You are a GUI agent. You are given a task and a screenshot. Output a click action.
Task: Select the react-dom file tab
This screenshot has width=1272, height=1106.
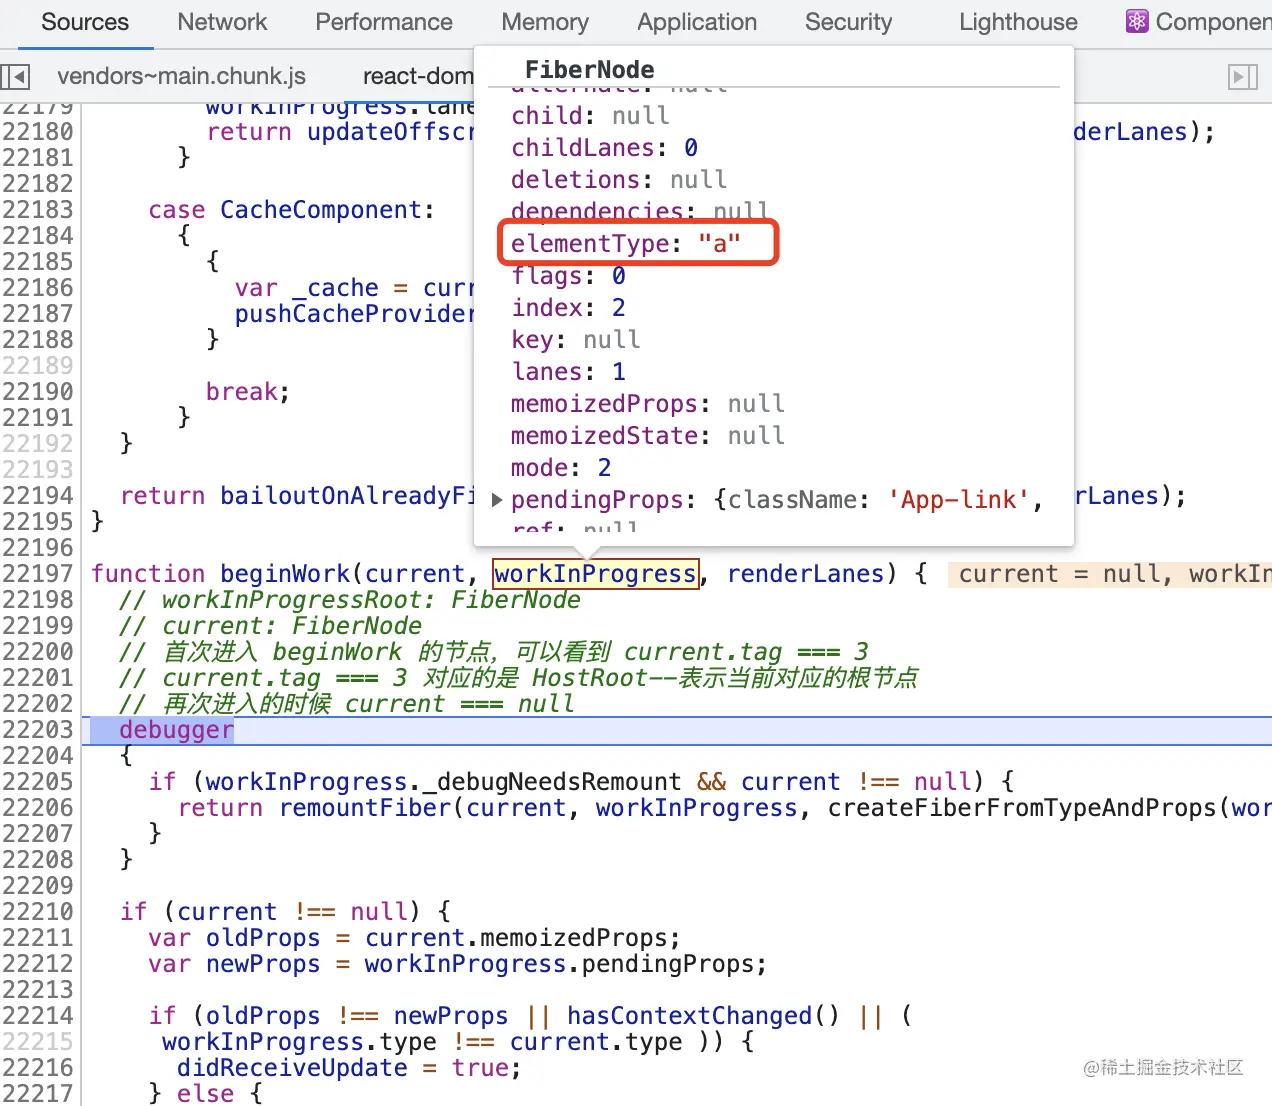click(418, 76)
